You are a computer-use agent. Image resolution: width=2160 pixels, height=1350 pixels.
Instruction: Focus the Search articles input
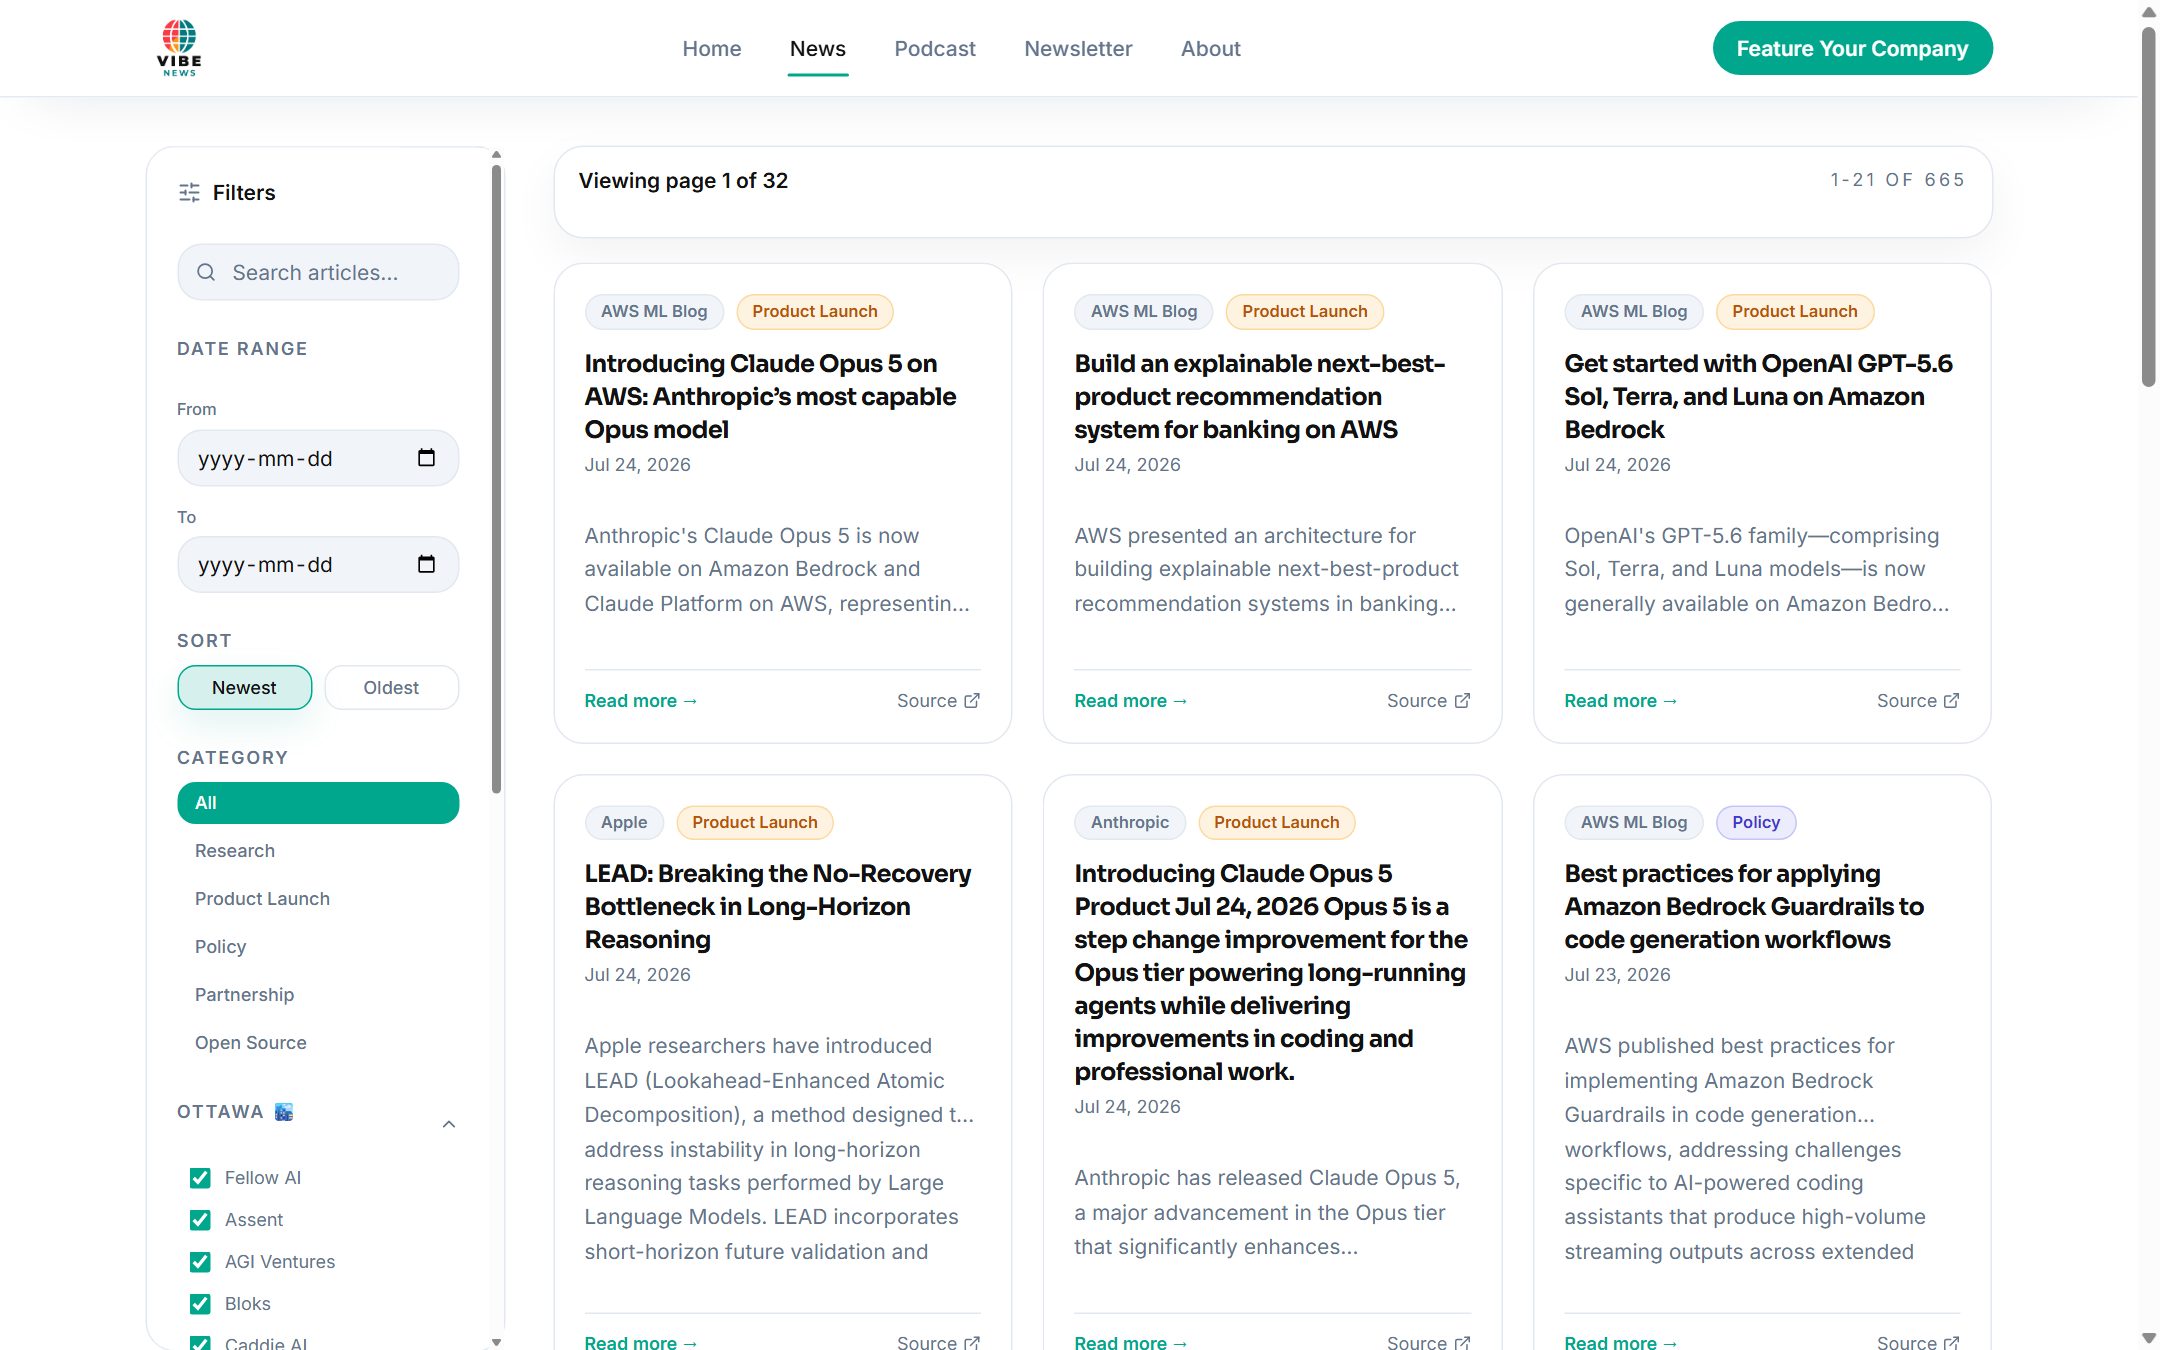point(318,272)
